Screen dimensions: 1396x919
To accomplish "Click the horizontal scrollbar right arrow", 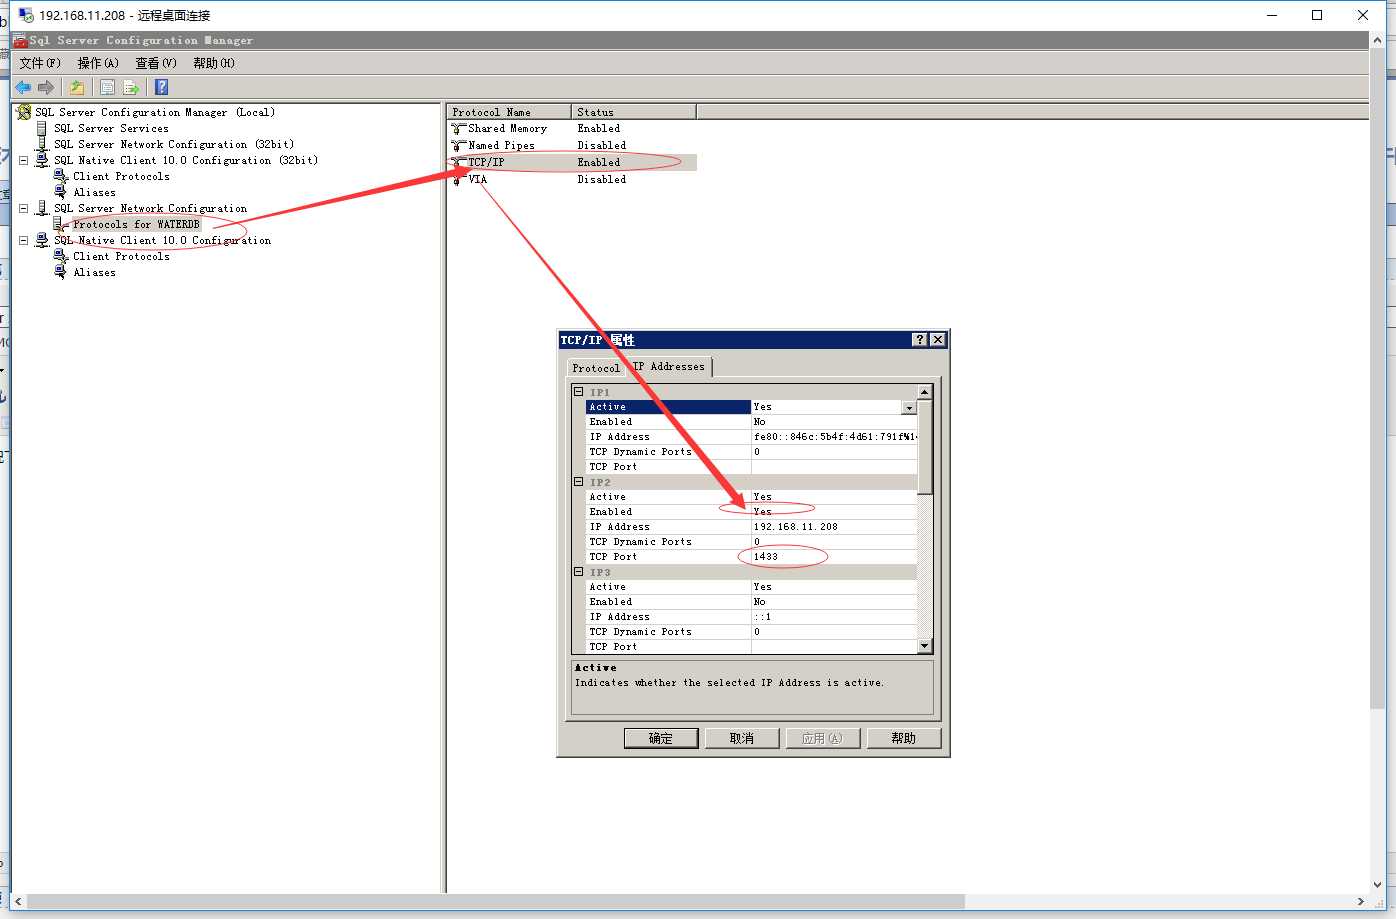I will pyautogui.click(x=1361, y=902).
